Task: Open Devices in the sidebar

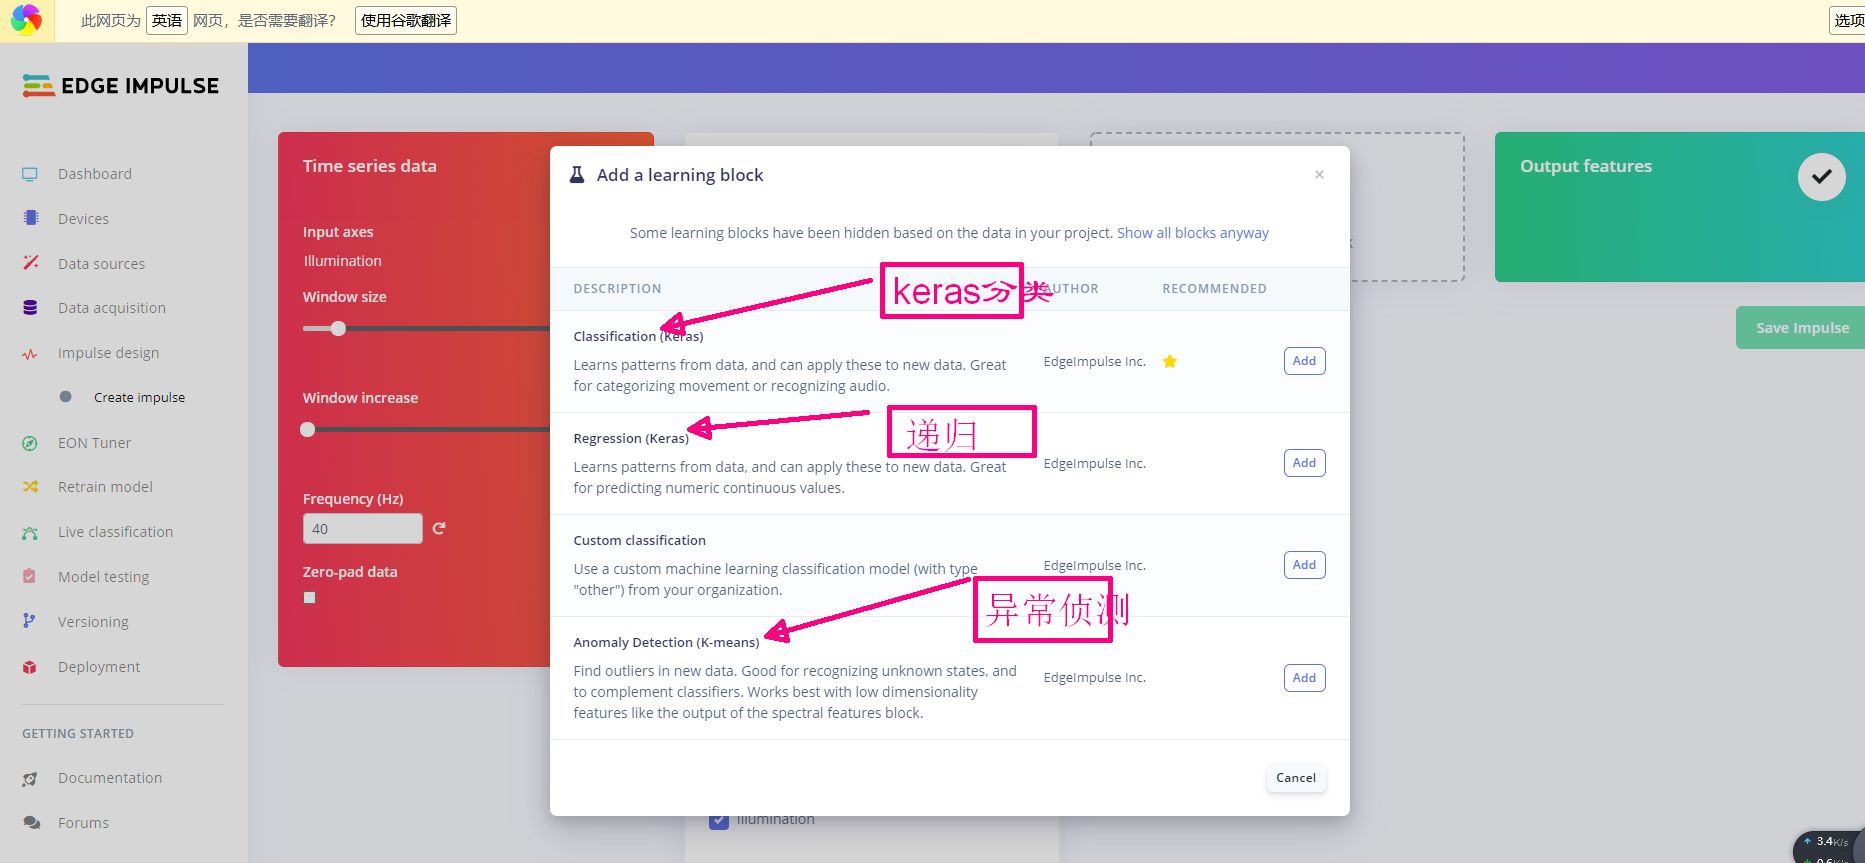Action: (83, 219)
